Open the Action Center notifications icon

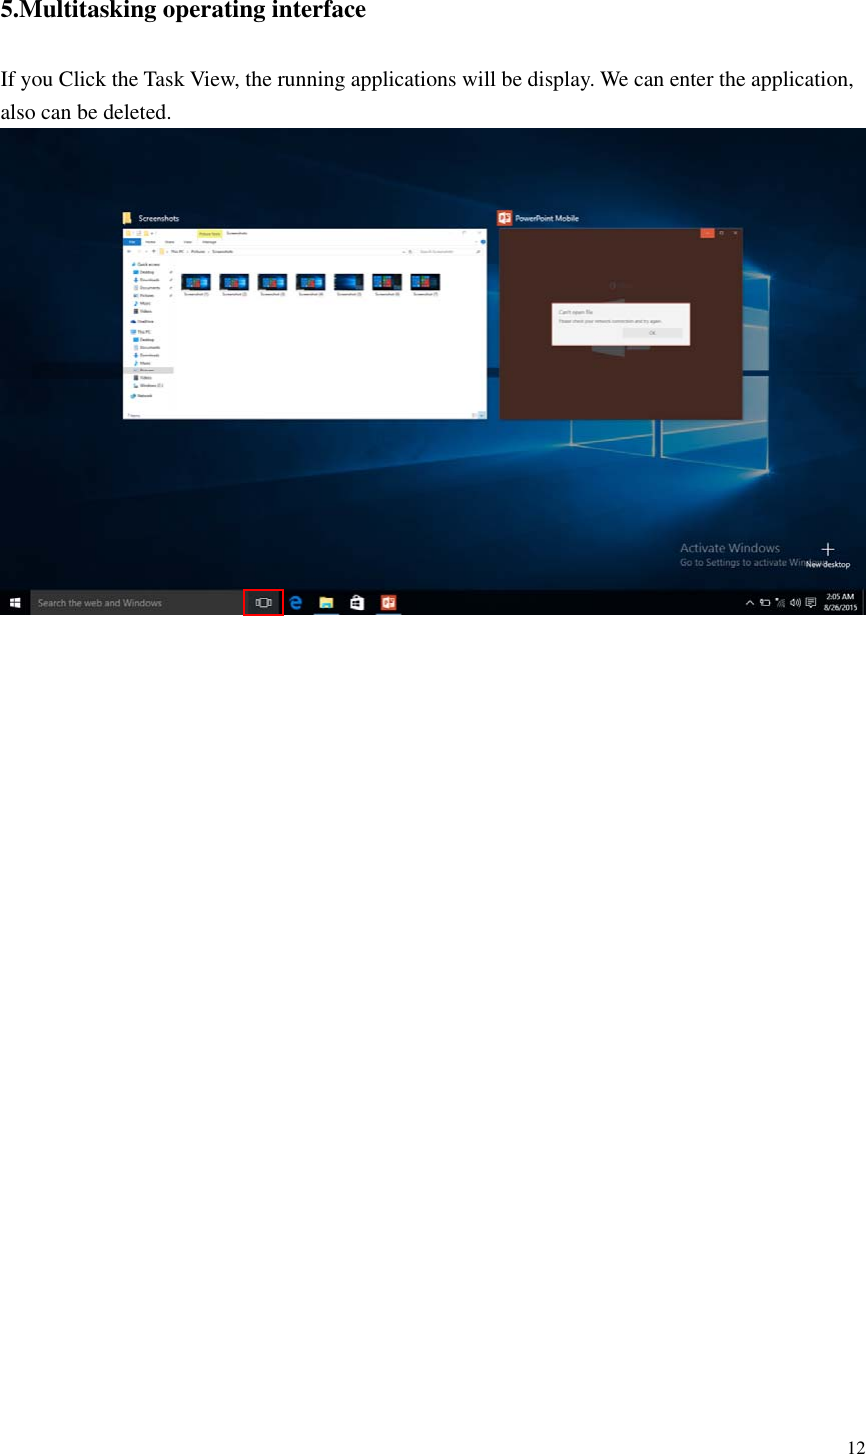811,603
